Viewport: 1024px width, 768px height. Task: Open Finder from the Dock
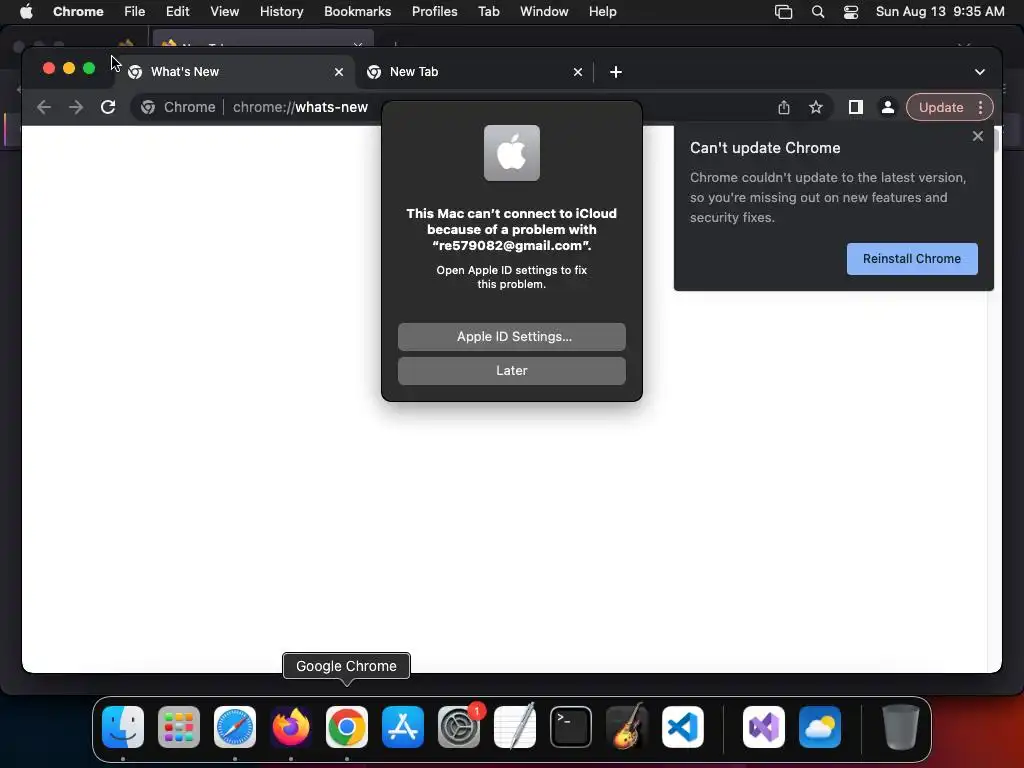(x=123, y=727)
